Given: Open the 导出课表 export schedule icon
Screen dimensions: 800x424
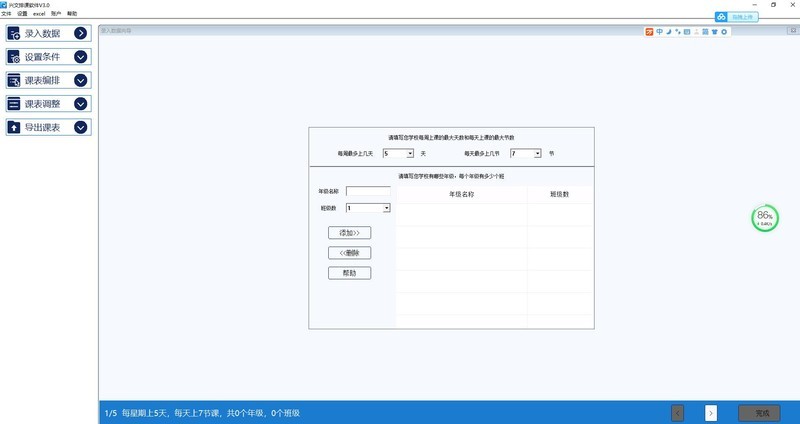Looking at the screenshot, I should pos(14,128).
